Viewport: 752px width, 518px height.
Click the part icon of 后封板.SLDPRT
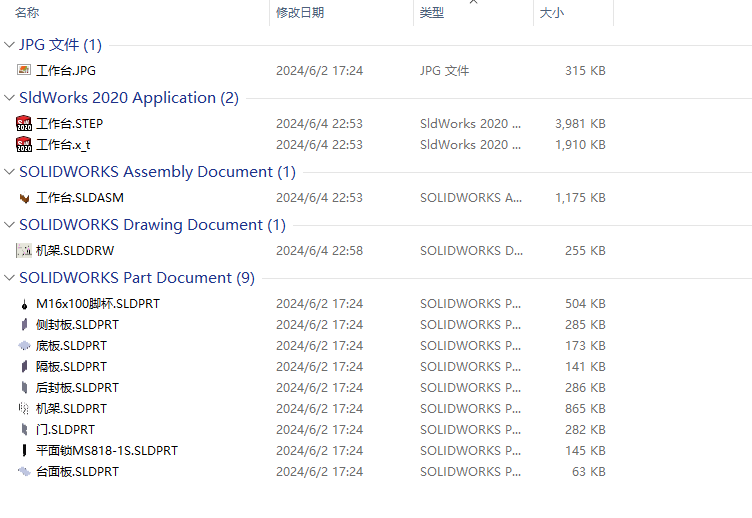coord(24,388)
